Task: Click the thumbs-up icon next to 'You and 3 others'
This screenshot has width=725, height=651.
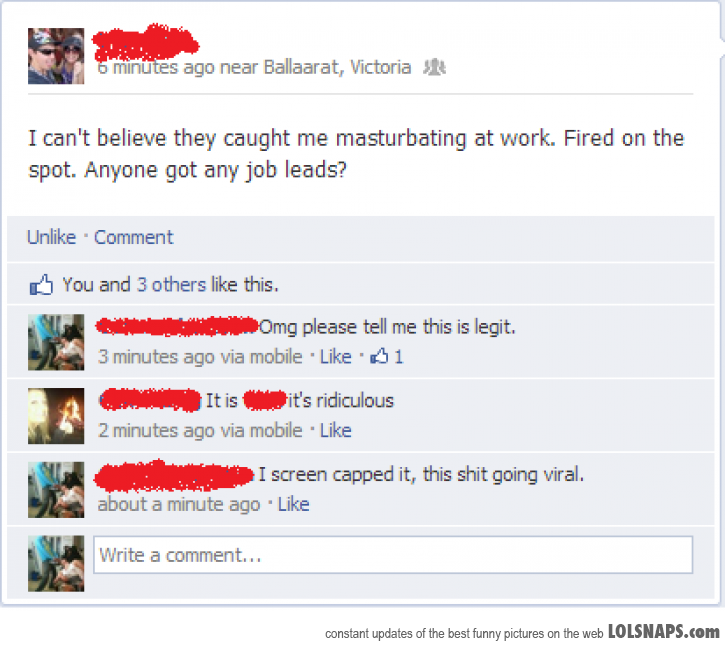Action: (x=41, y=285)
